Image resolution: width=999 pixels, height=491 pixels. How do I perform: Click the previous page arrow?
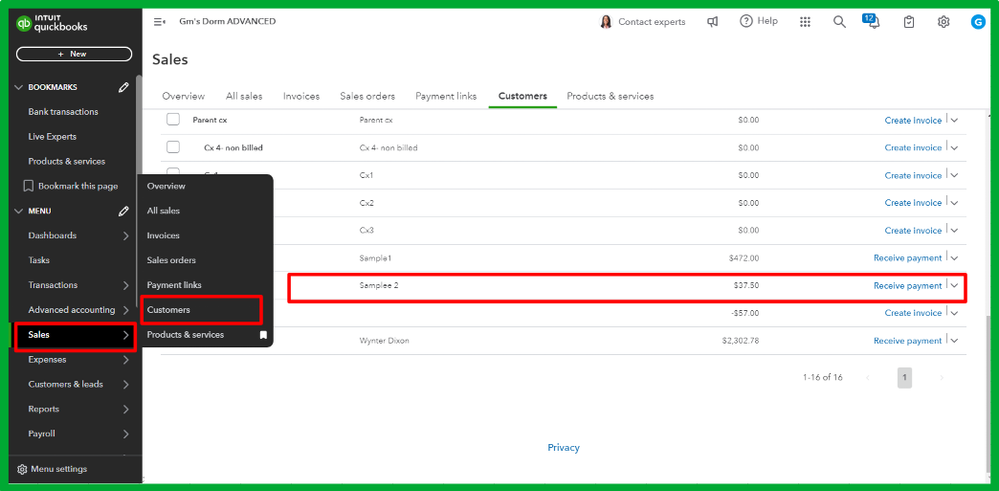(868, 378)
